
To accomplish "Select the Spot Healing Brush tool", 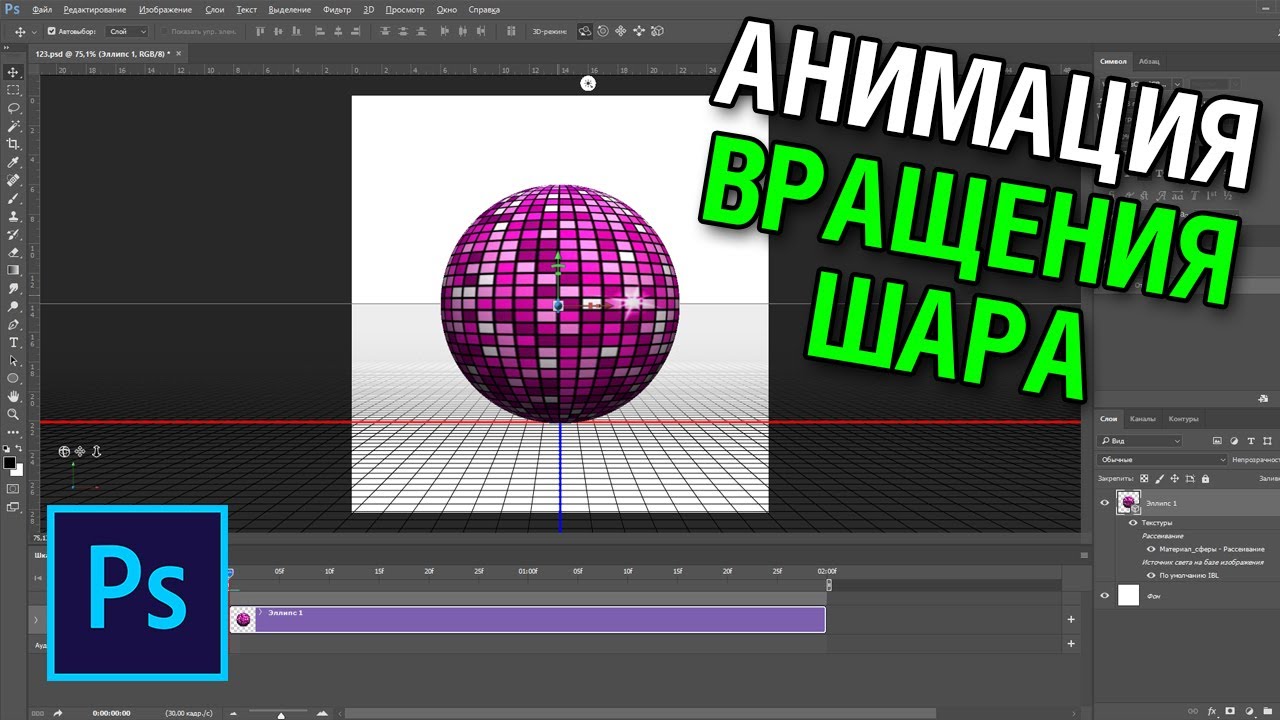I will pyautogui.click(x=14, y=180).
